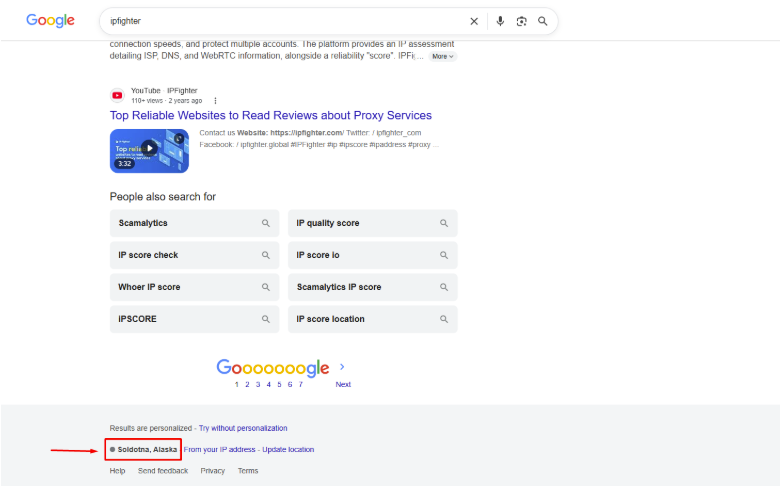The height and width of the screenshot is (486, 780).
Task: Click the search icon in Whoer IP score chip
Action: pyautogui.click(x=266, y=287)
